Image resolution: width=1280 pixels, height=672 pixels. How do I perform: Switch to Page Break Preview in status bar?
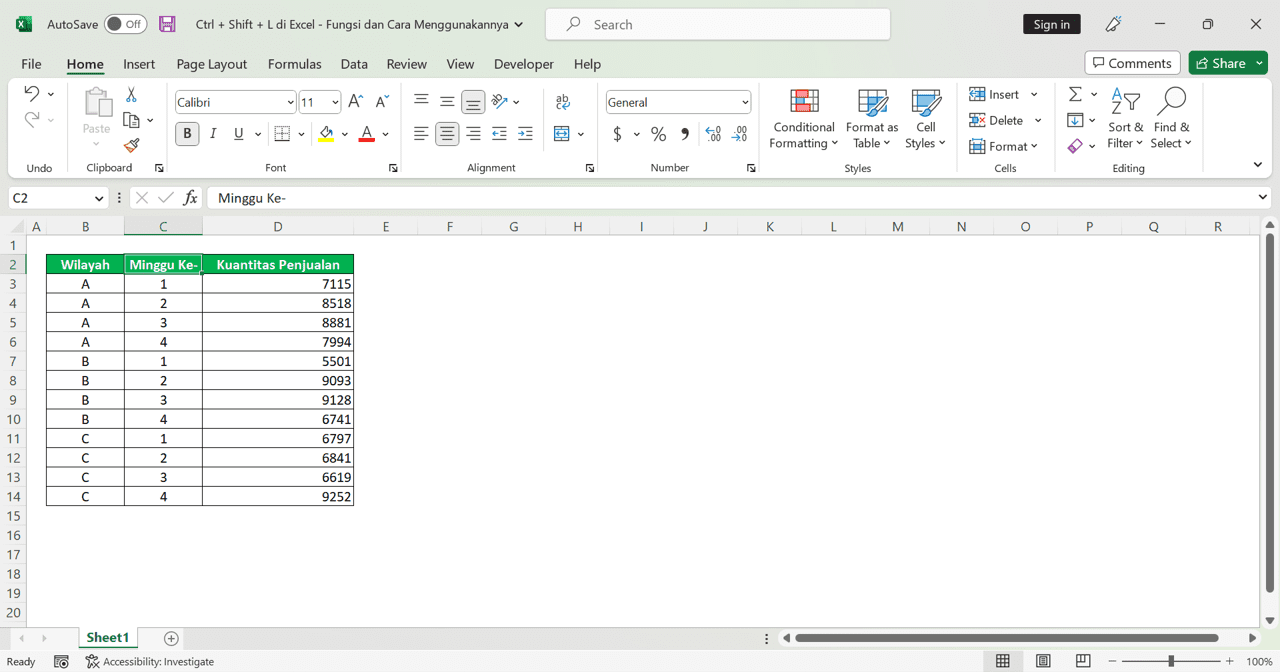[1083, 661]
